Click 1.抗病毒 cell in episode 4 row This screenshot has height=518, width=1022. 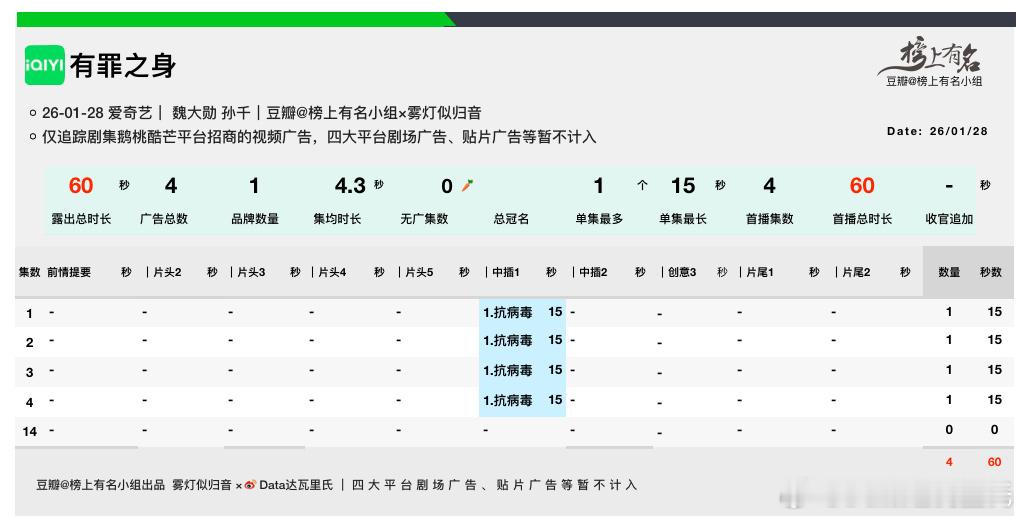pos(508,401)
